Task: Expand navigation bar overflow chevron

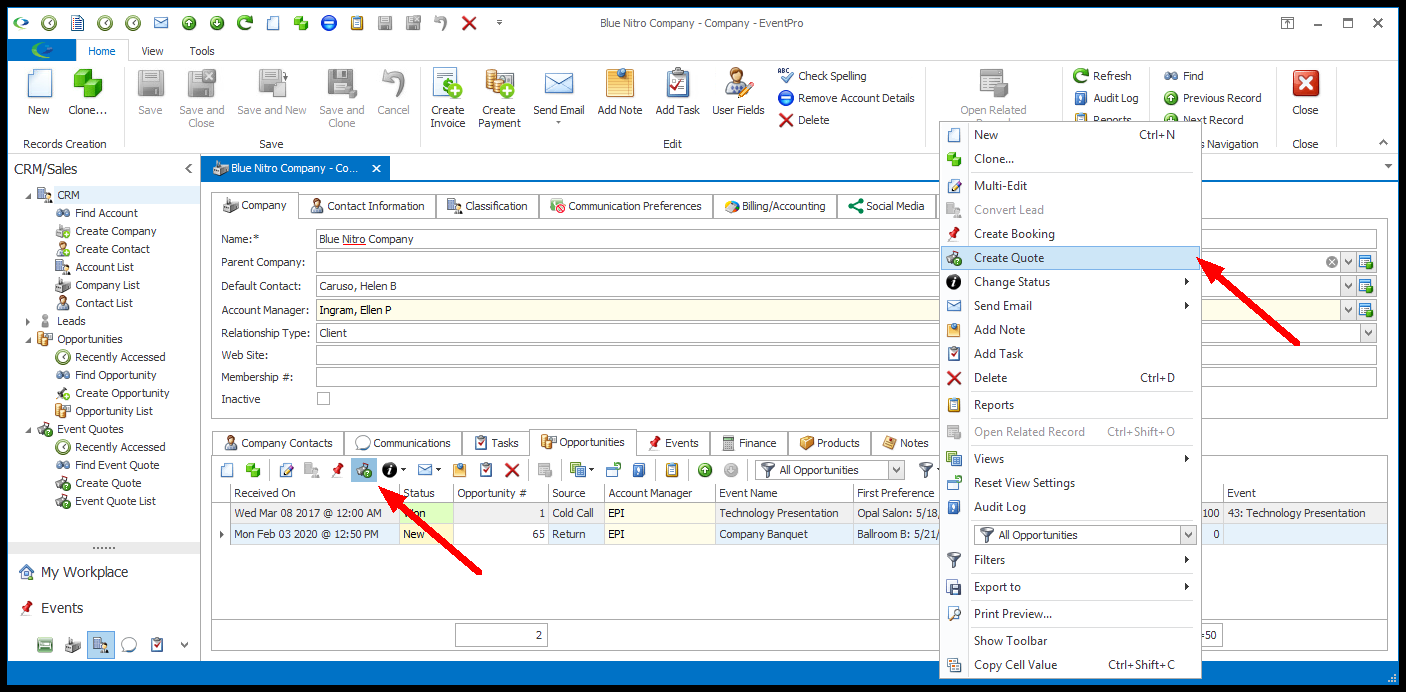Action: point(184,645)
